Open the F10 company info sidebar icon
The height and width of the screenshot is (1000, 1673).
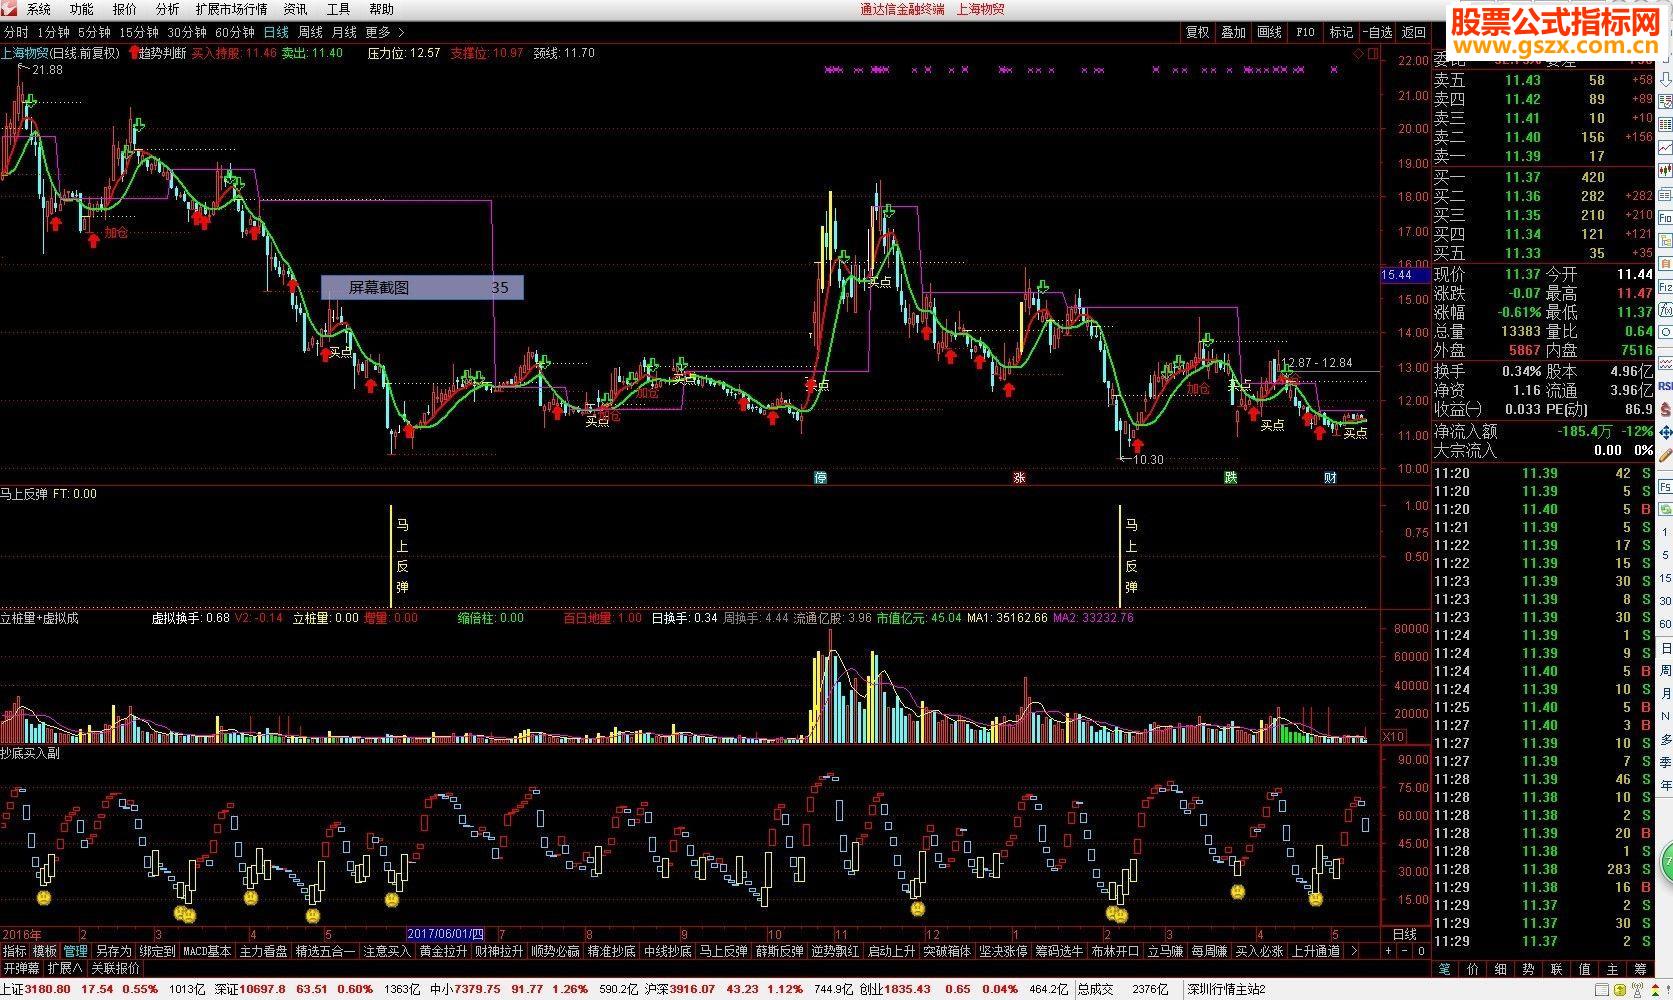point(1665,217)
